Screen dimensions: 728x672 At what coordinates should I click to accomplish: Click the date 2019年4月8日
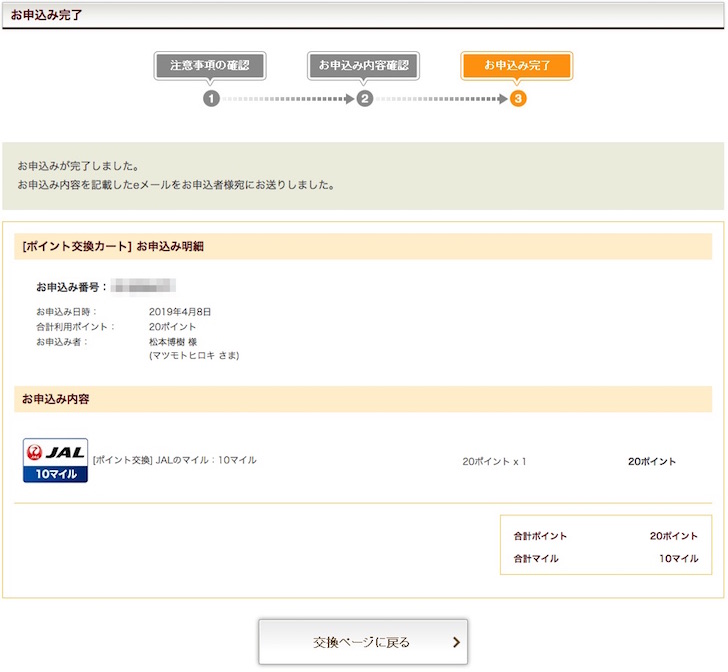coord(180,312)
